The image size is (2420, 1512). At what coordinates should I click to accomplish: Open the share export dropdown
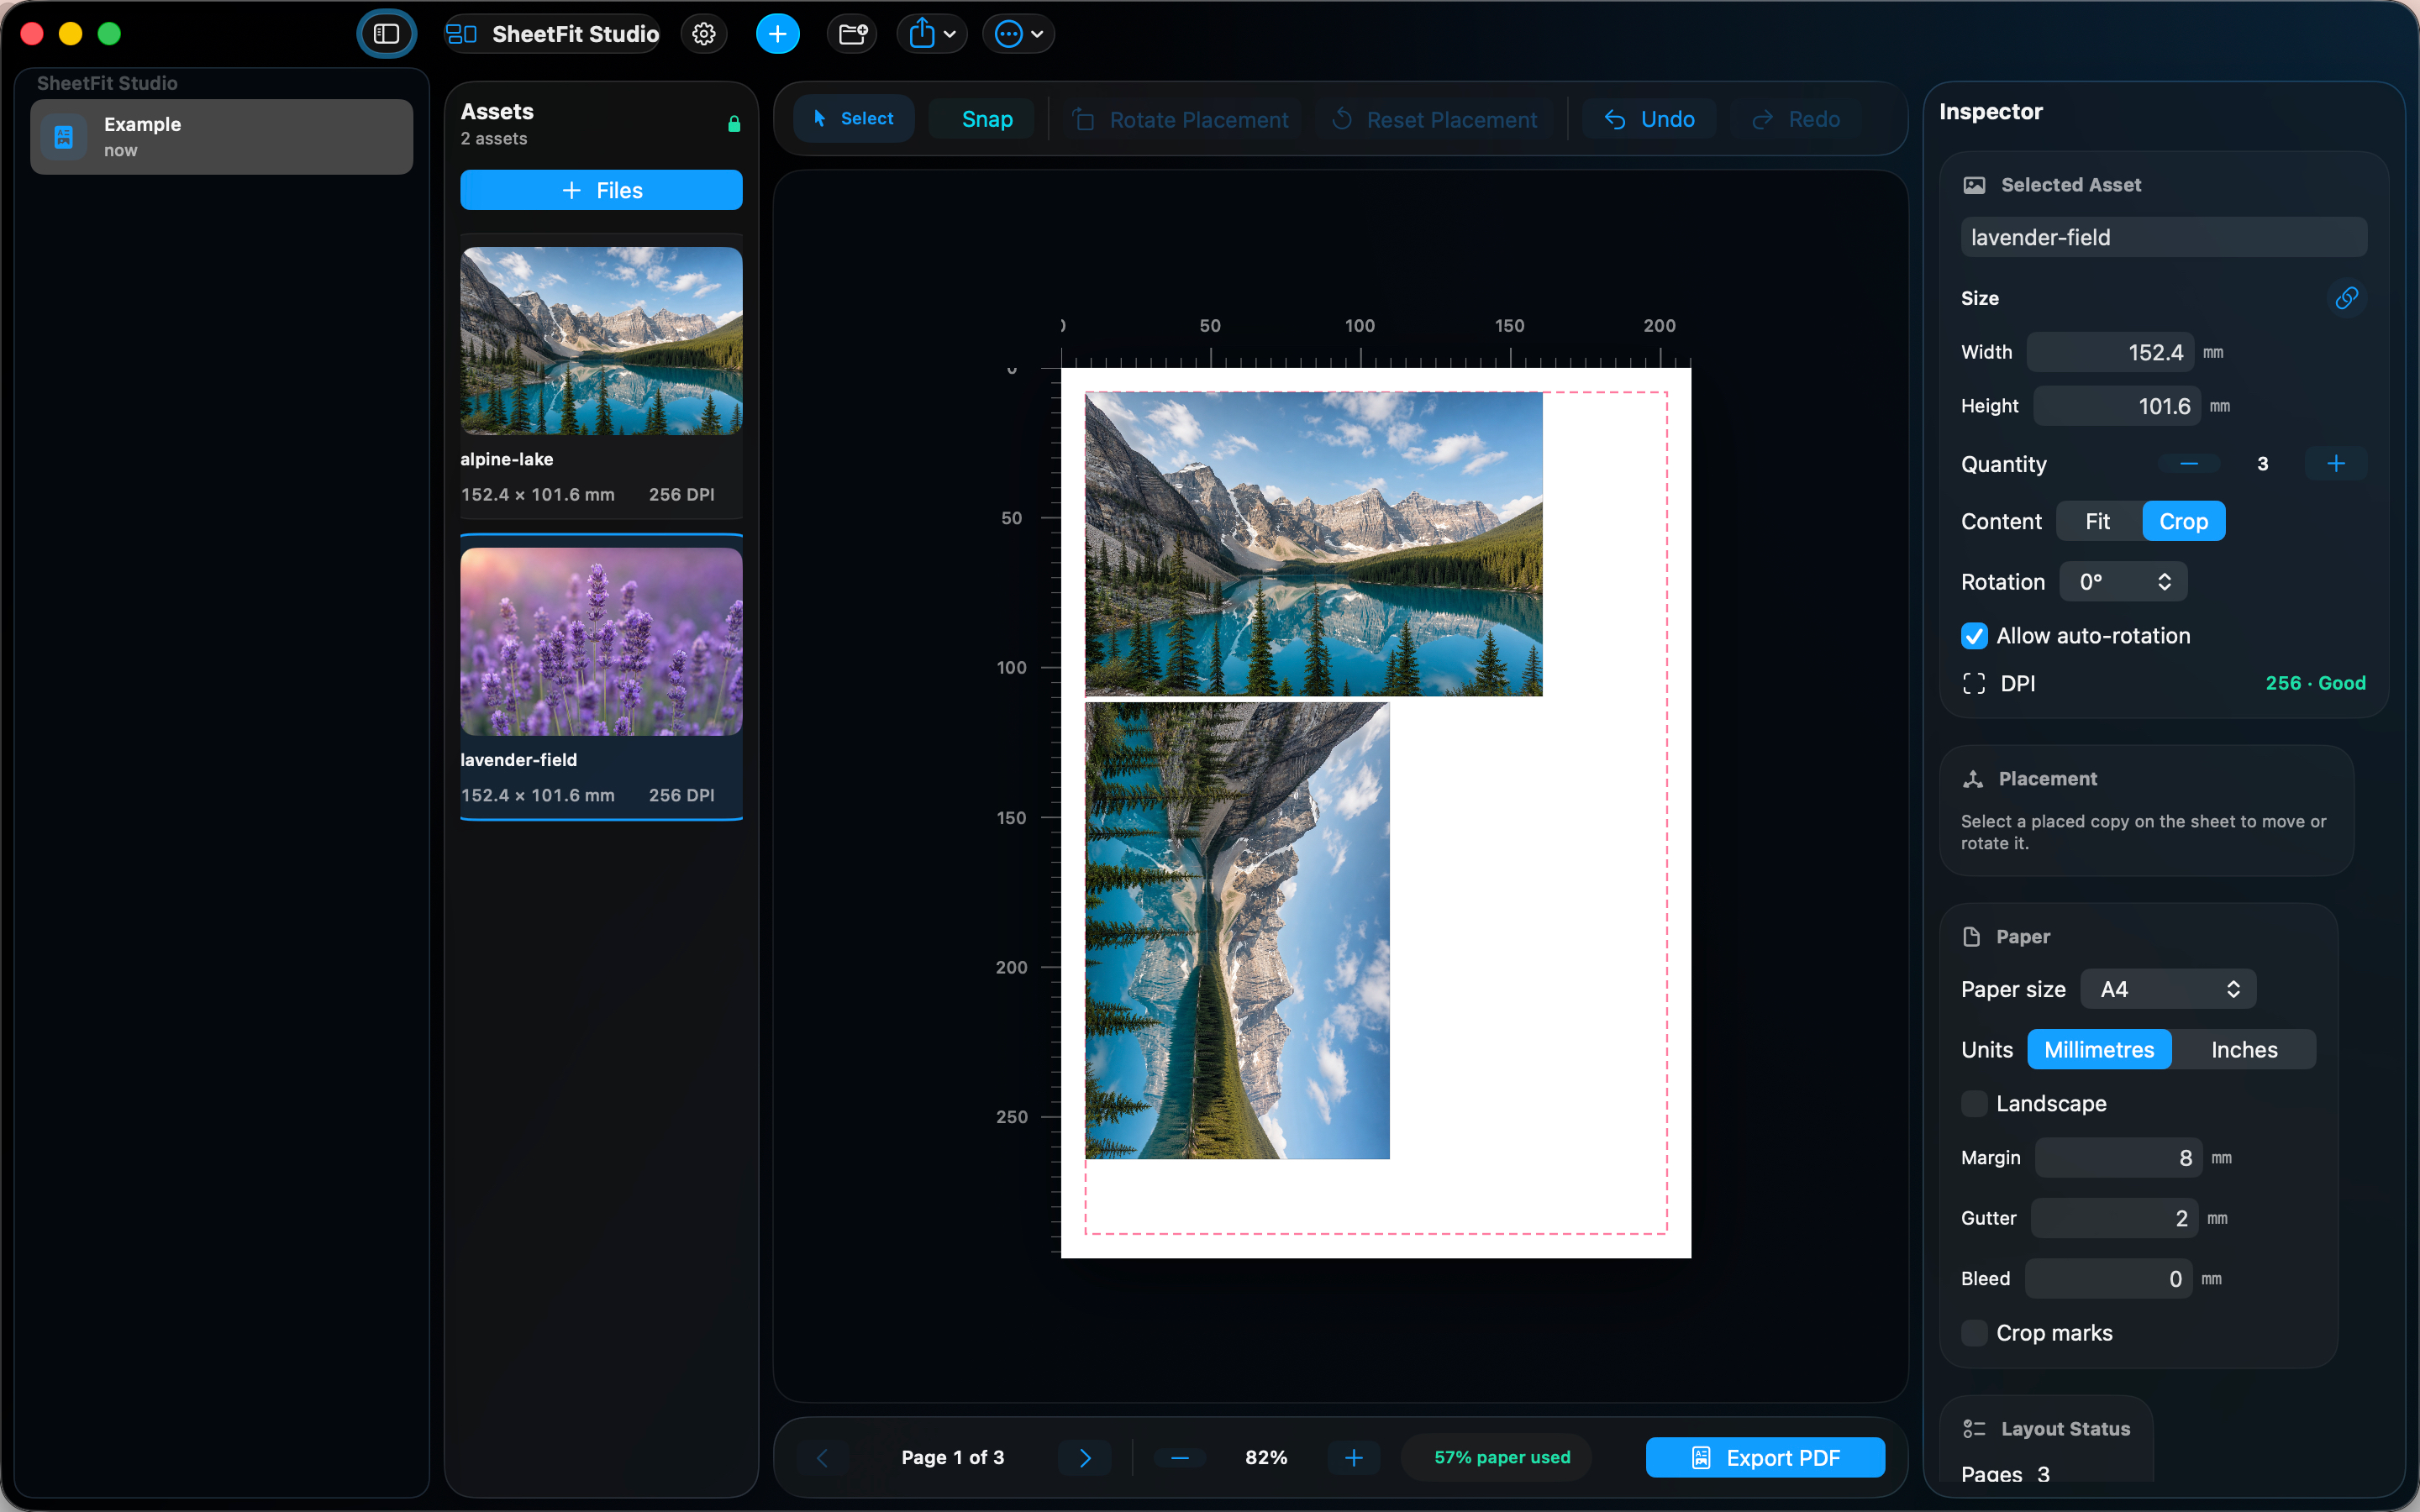(931, 34)
